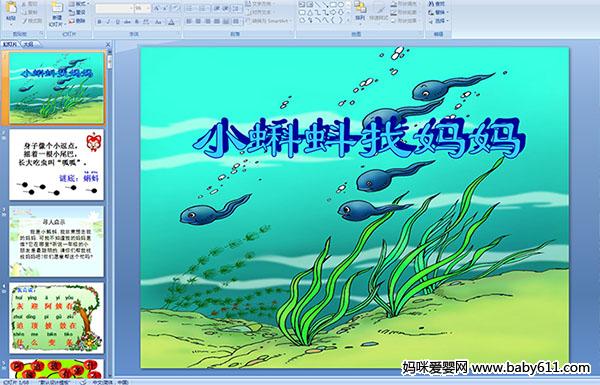Select the oval shape in the gallery
This screenshot has width=600, height=385.
tap(342, 5)
